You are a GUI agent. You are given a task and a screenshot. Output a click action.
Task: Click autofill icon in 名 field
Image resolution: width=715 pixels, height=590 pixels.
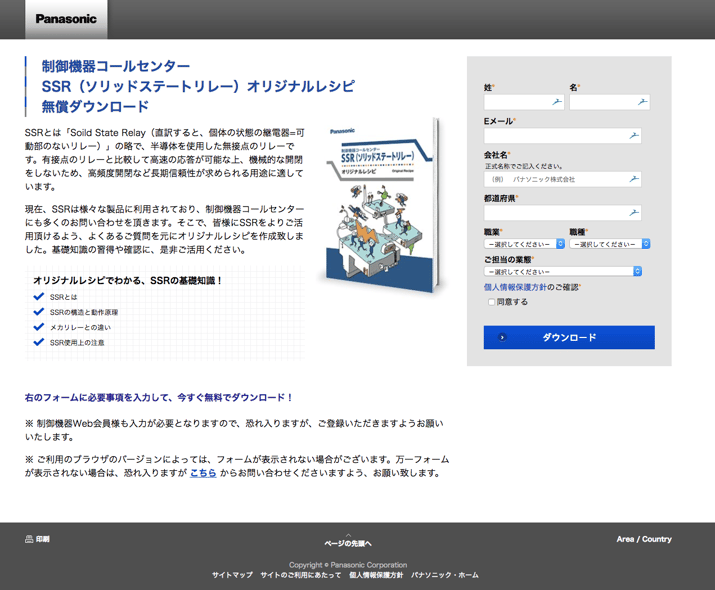click(x=641, y=102)
